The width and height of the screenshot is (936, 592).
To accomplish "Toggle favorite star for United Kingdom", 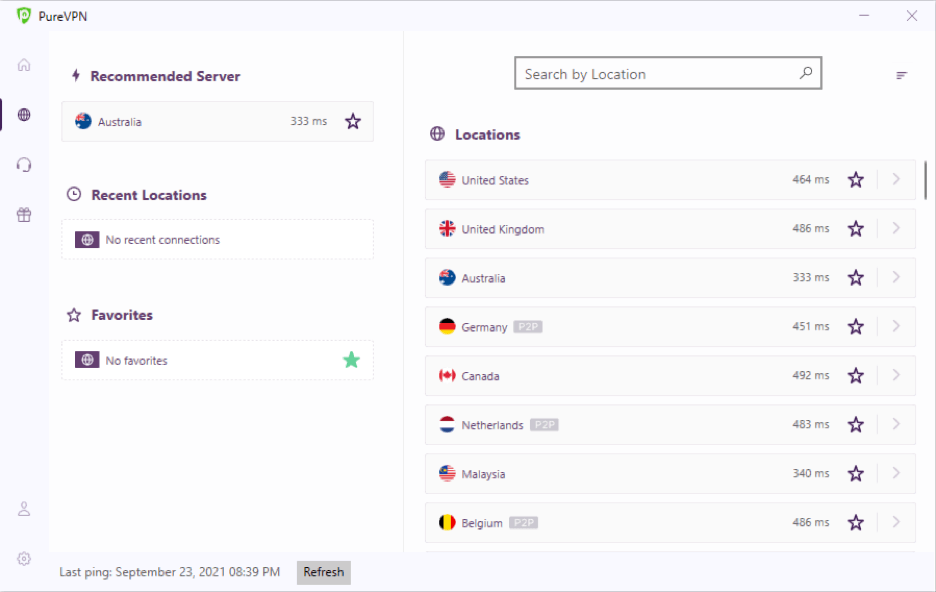I will click(x=856, y=229).
